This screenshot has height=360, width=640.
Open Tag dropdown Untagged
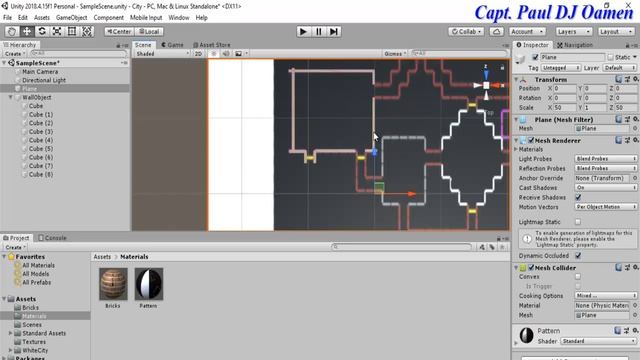tap(560, 68)
